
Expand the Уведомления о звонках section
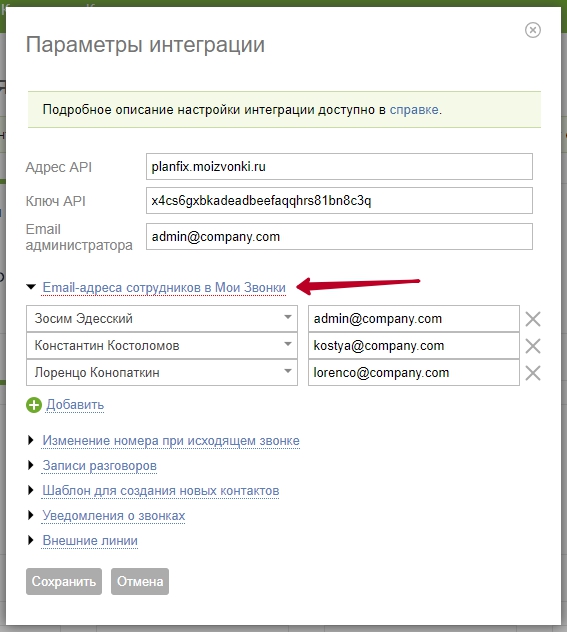(x=114, y=516)
